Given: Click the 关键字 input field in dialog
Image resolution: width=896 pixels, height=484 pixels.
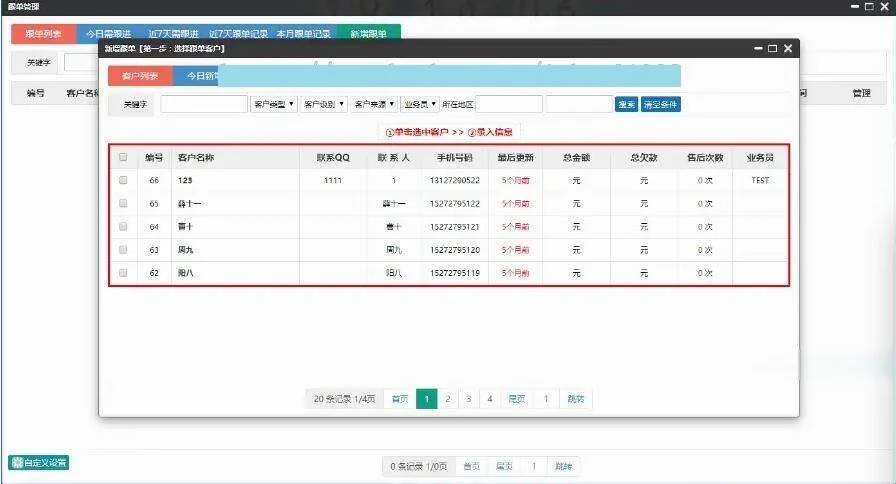Looking at the screenshot, I should pyautogui.click(x=204, y=104).
